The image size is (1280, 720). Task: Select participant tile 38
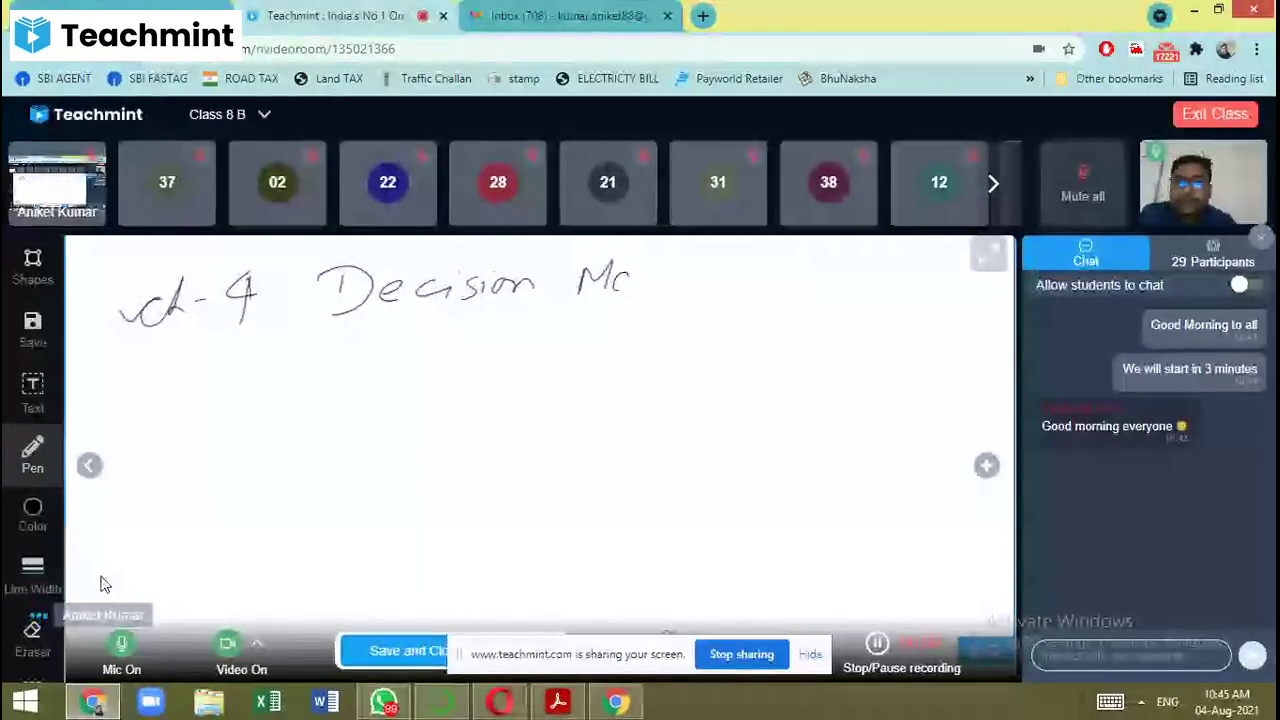[x=828, y=183]
